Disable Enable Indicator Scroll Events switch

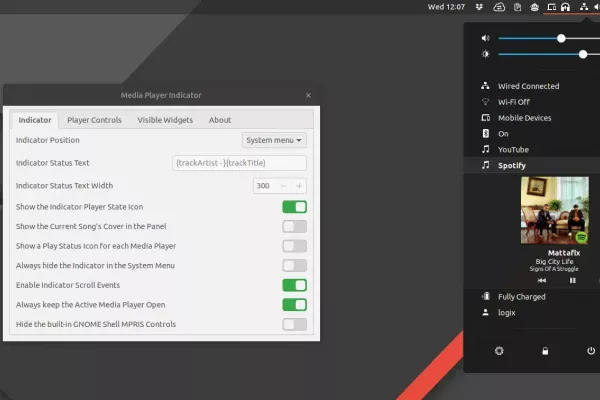[x=294, y=285]
